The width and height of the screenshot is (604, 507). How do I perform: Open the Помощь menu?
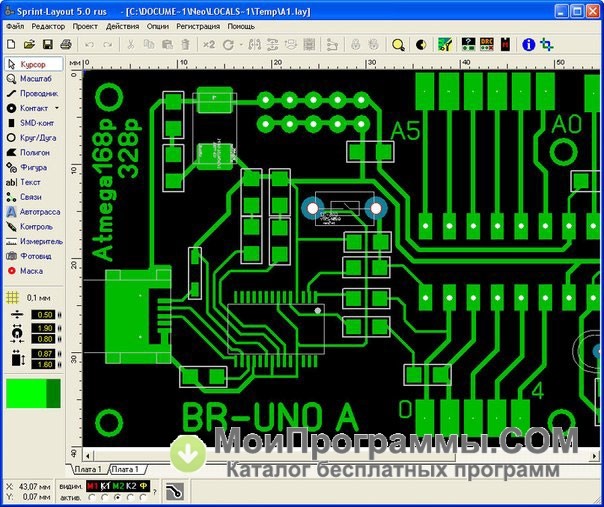(241, 26)
